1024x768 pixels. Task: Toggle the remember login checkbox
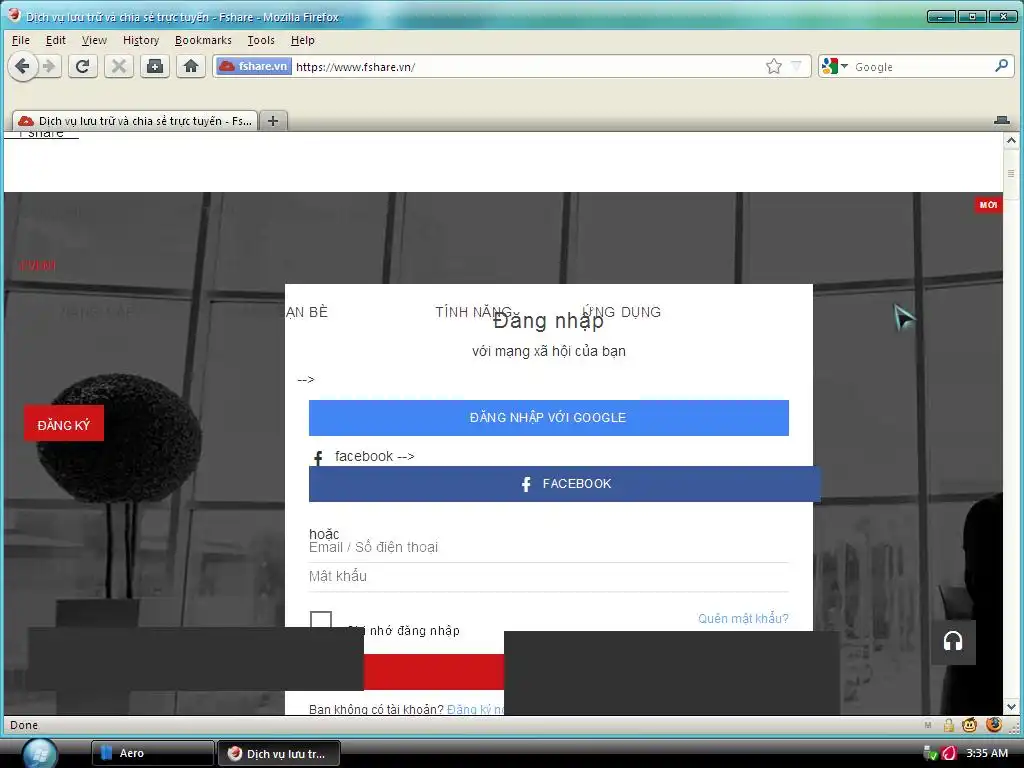(x=321, y=621)
